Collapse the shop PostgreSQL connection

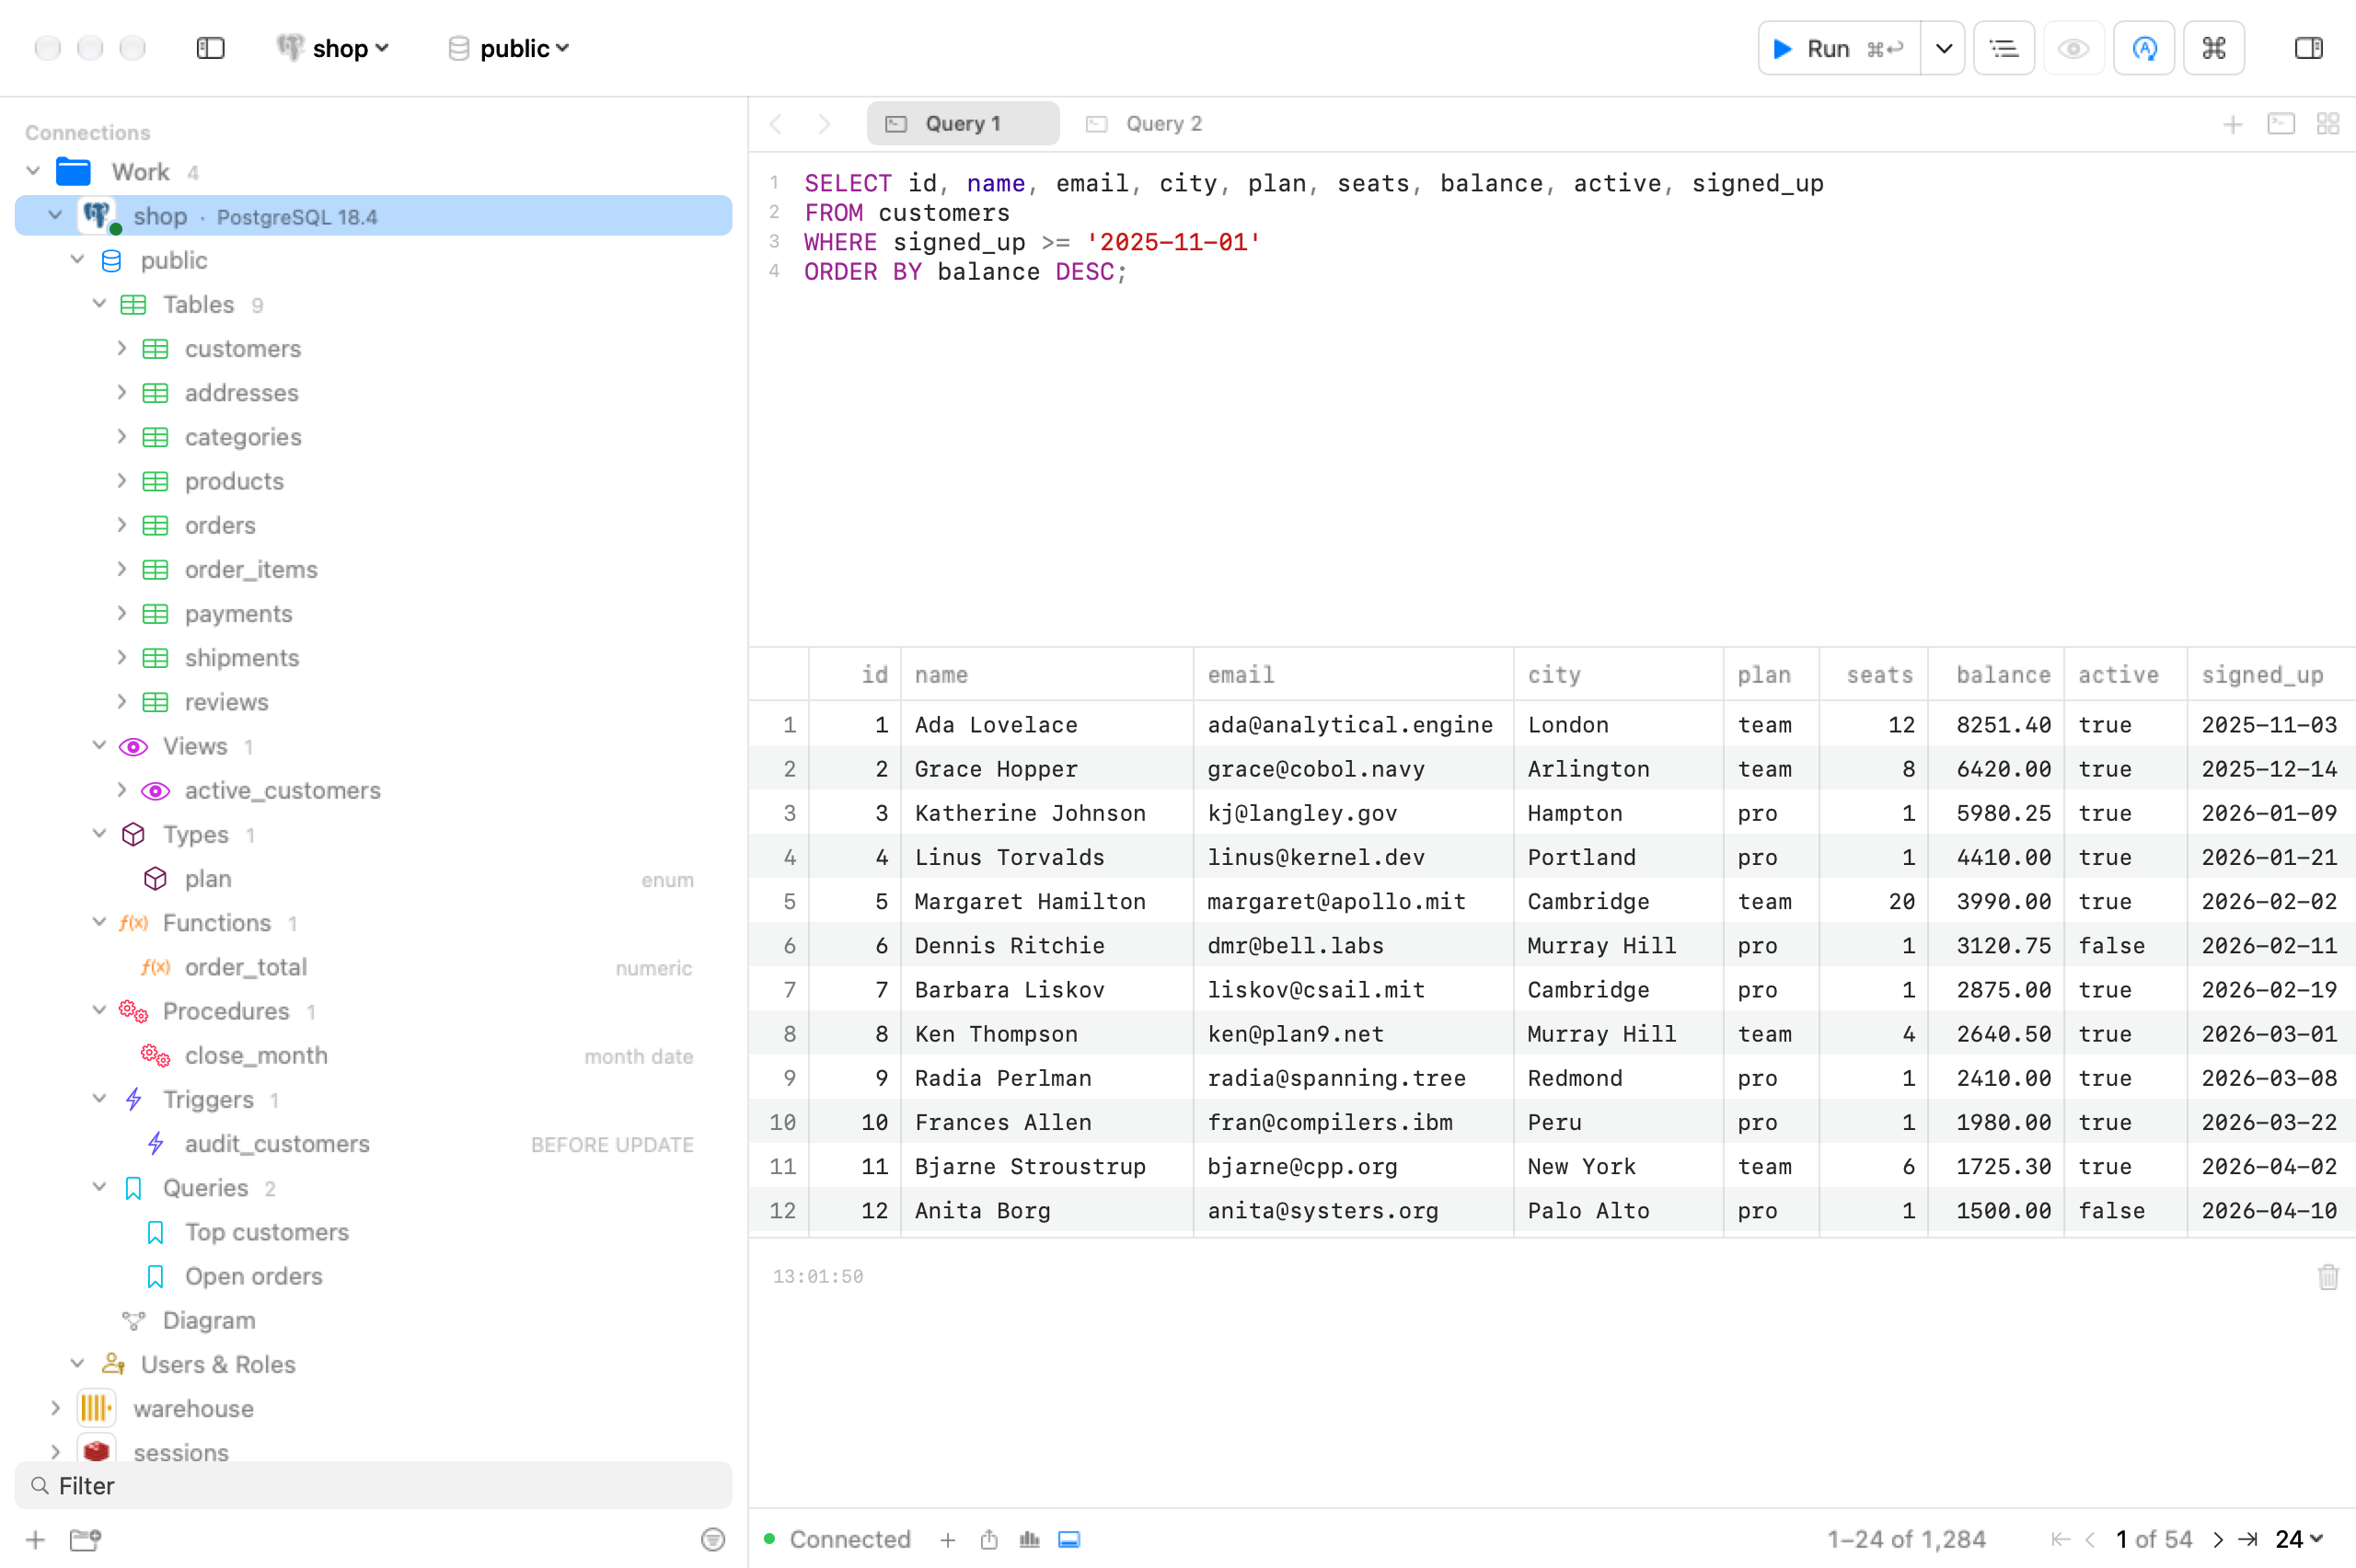pos(55,215)
